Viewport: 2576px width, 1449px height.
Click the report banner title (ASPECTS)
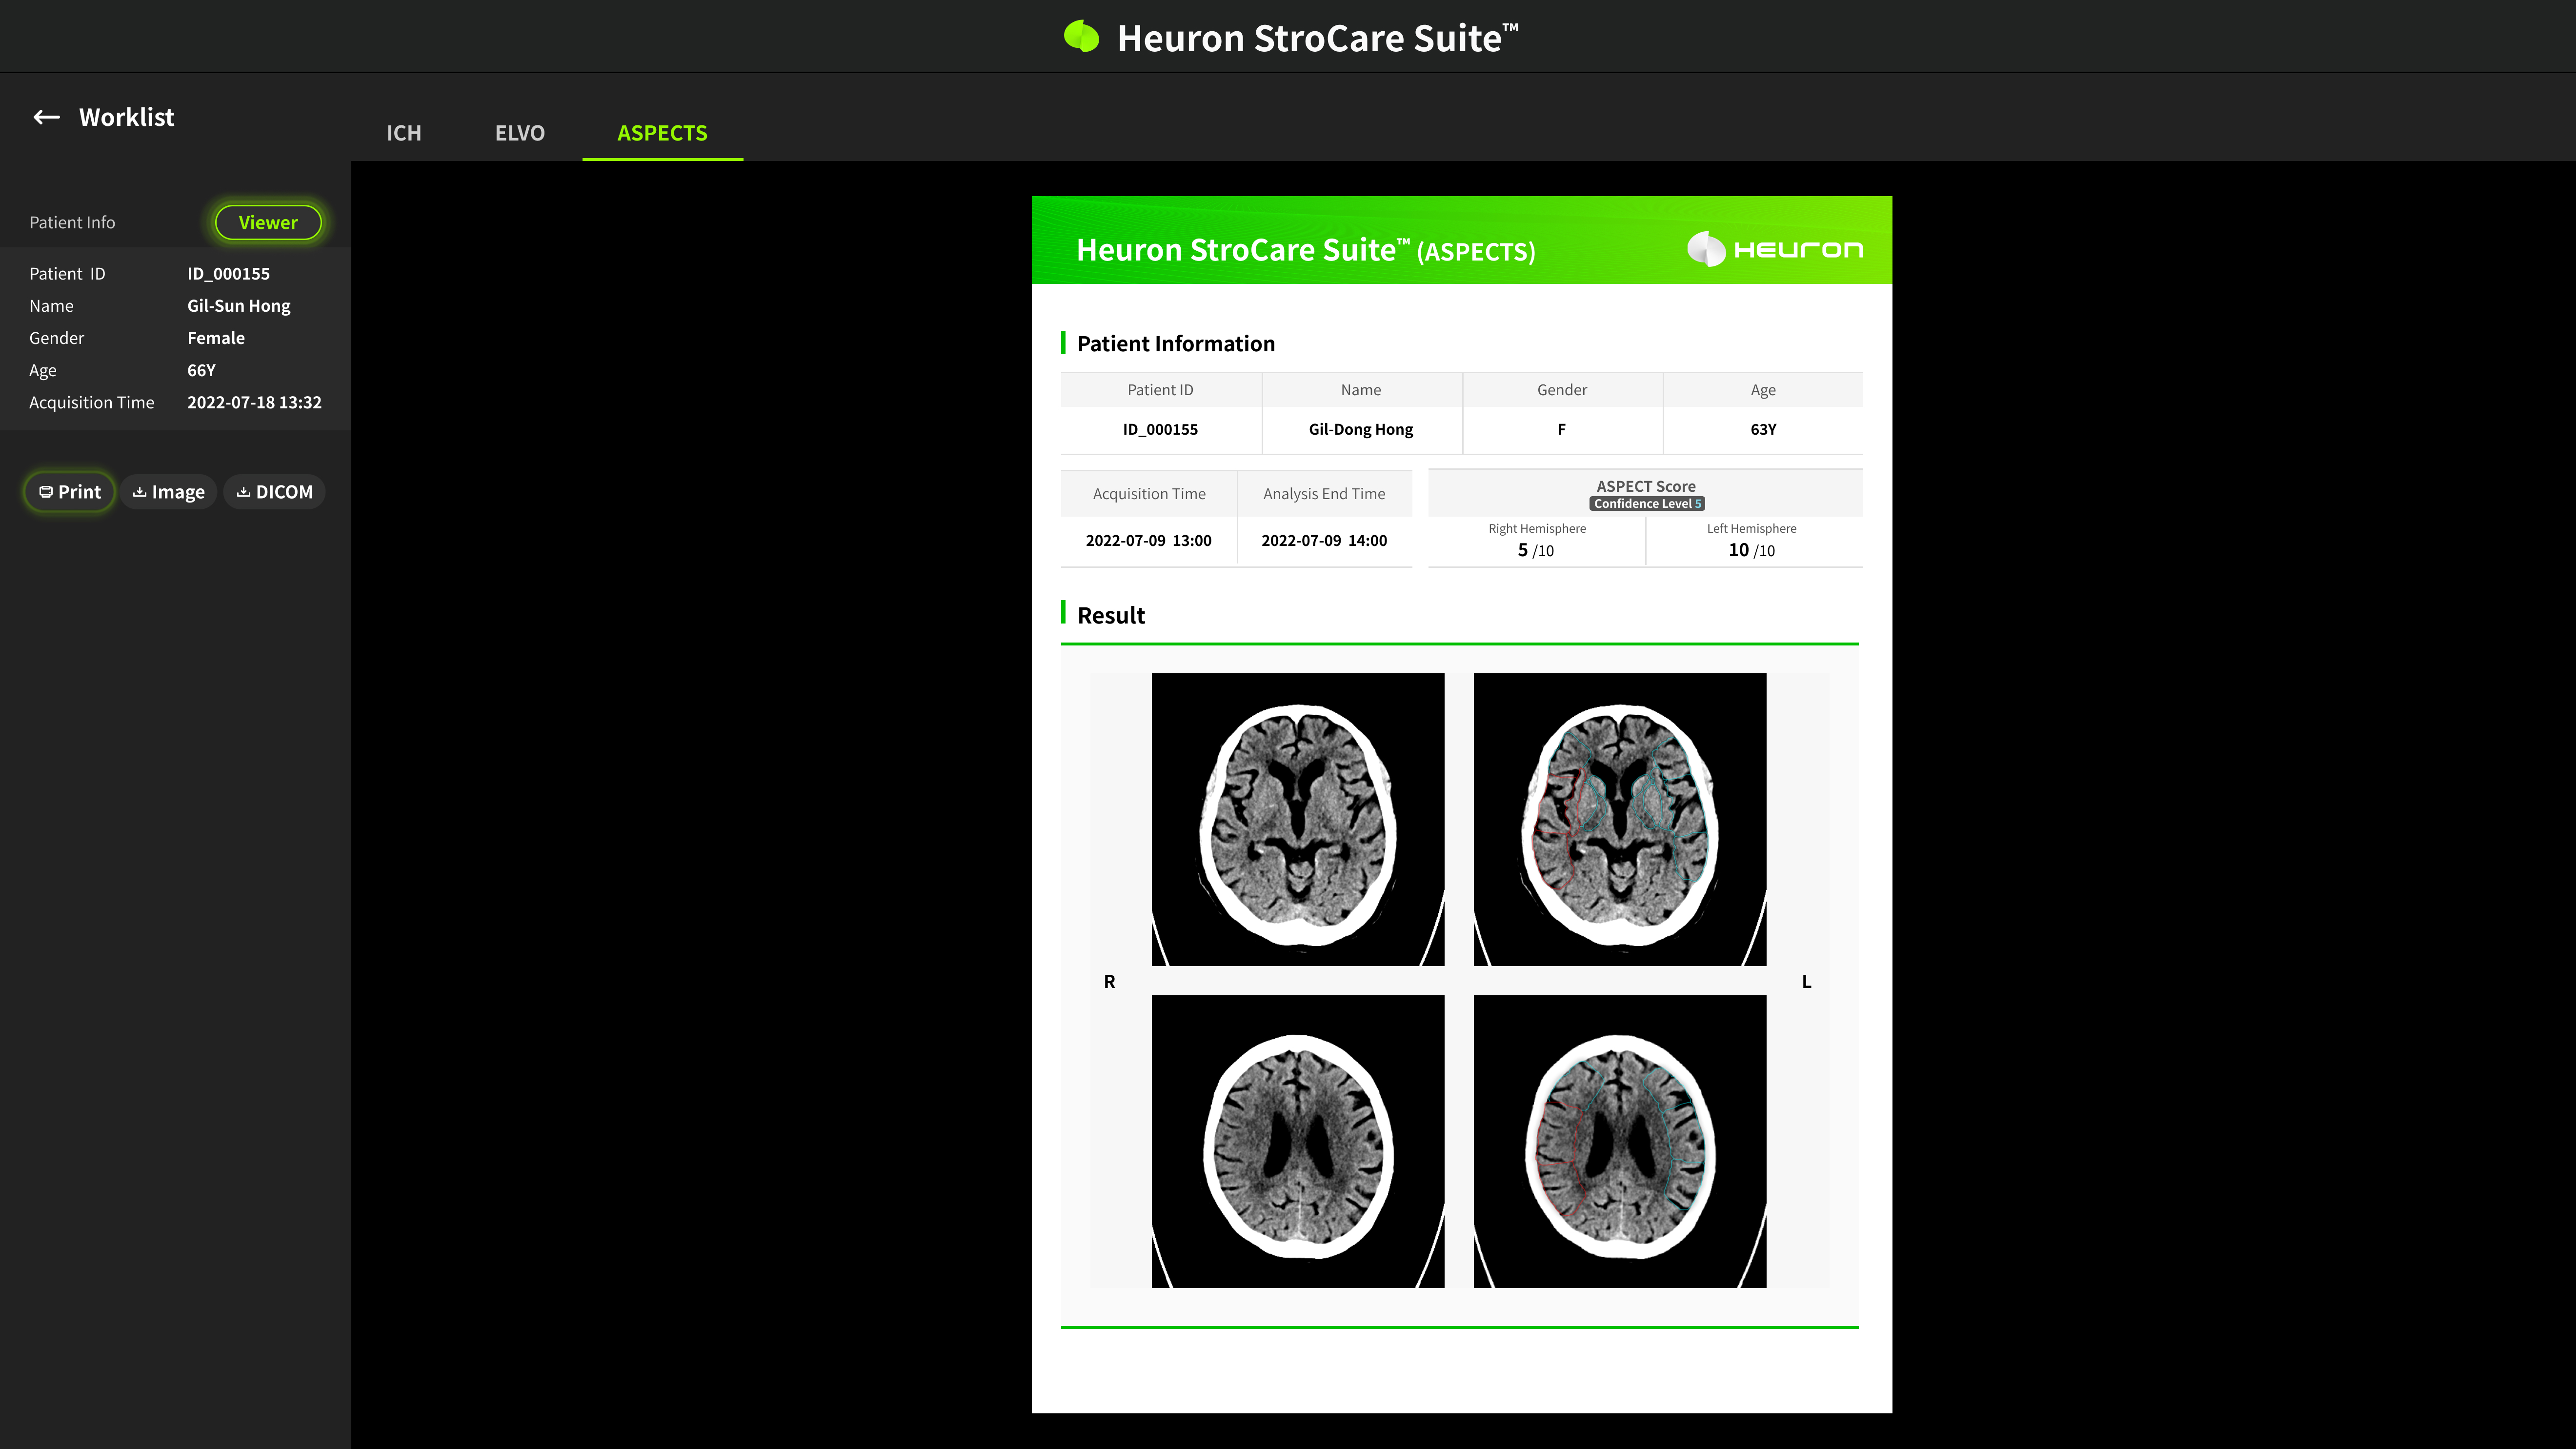(x=1305, y=250)
